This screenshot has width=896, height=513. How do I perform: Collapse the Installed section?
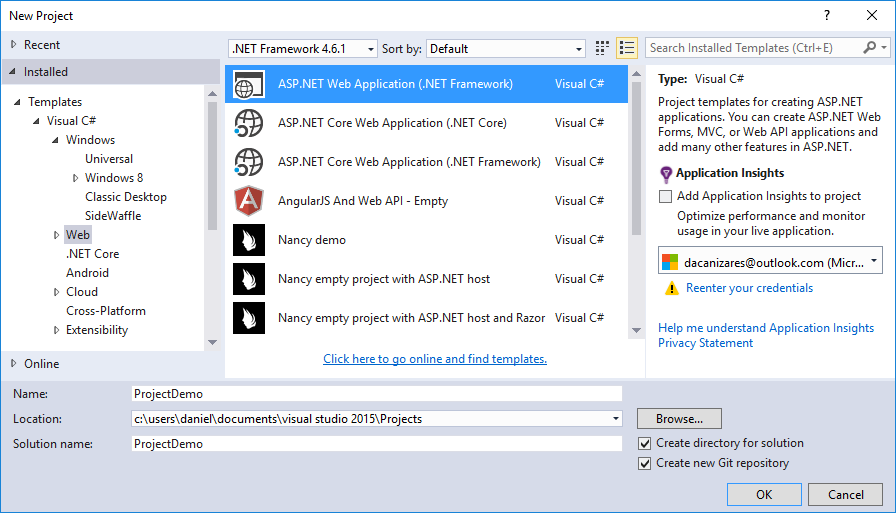12,71
